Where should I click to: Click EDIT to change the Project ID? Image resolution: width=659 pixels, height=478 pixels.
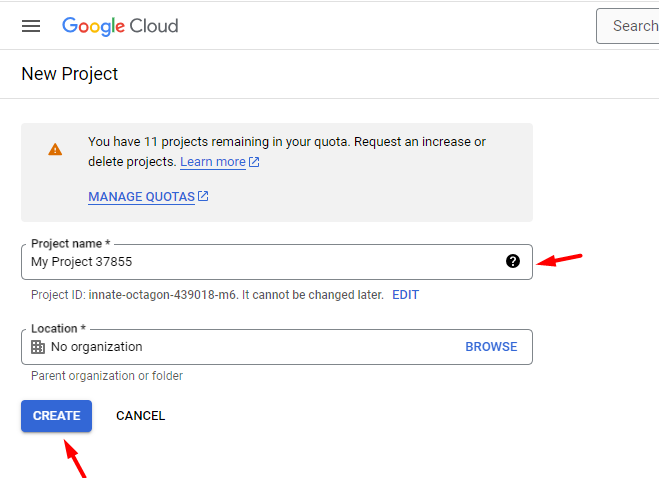tap(405, 295)
